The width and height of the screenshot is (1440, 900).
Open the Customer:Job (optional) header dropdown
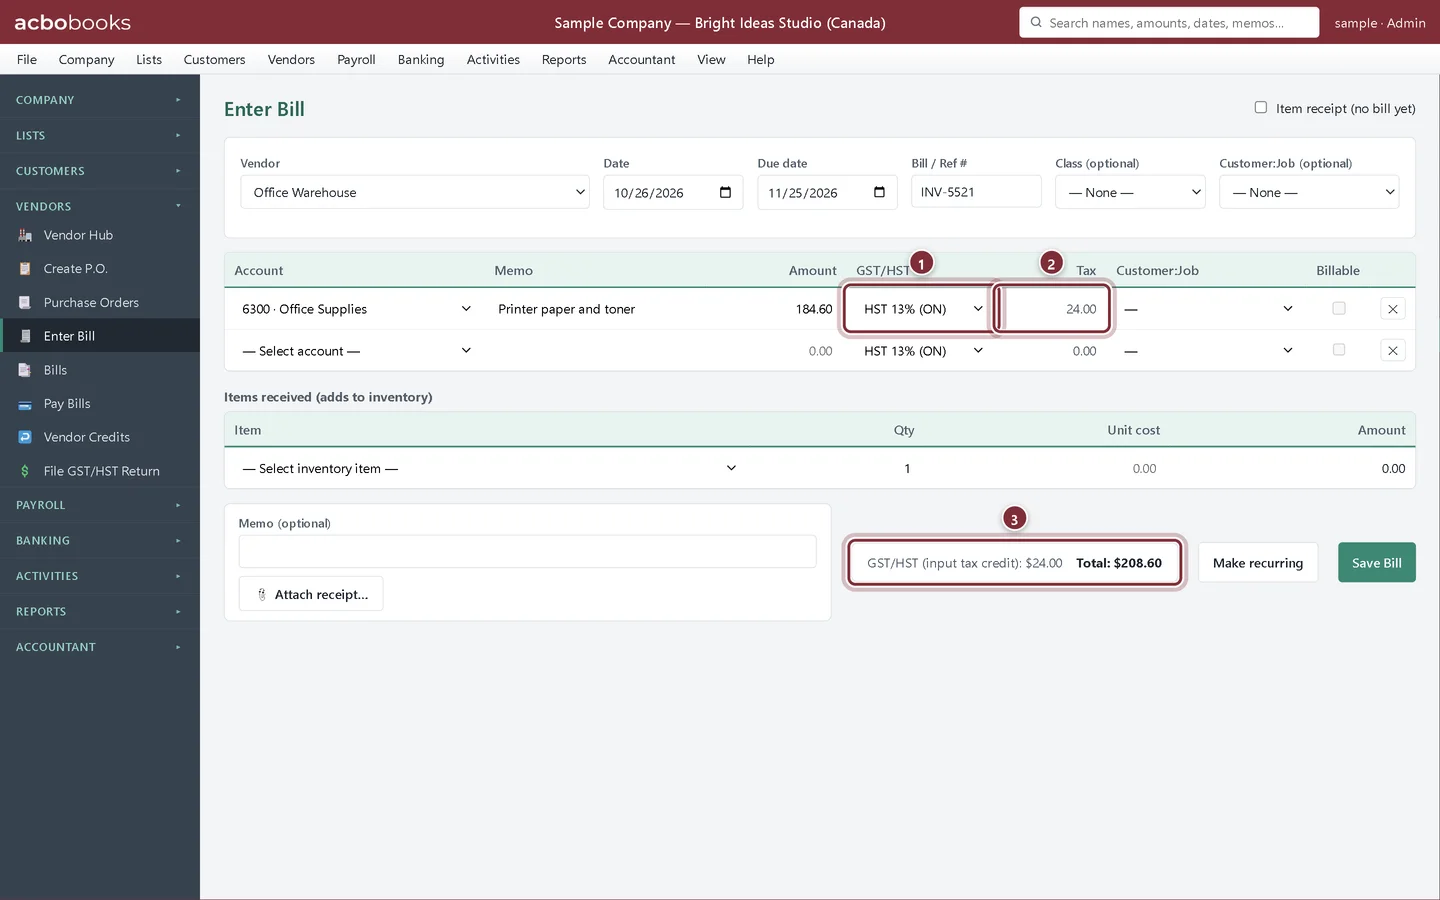(x=1309, y=192)
